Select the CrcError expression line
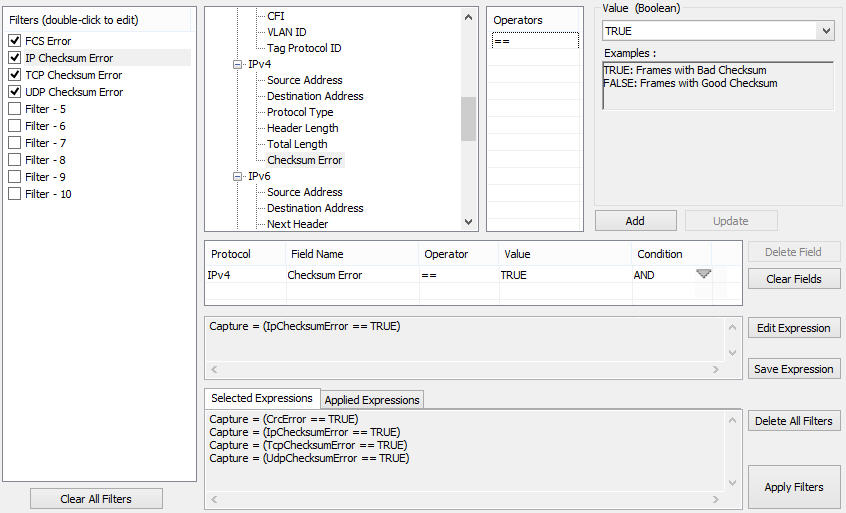The width and height of the screenshot is (846, 513). [284, 419]
